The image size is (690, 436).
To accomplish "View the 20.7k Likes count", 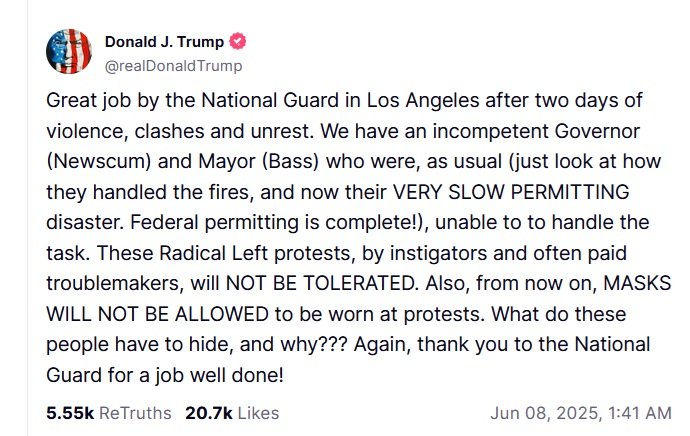I will pos(208,412).
